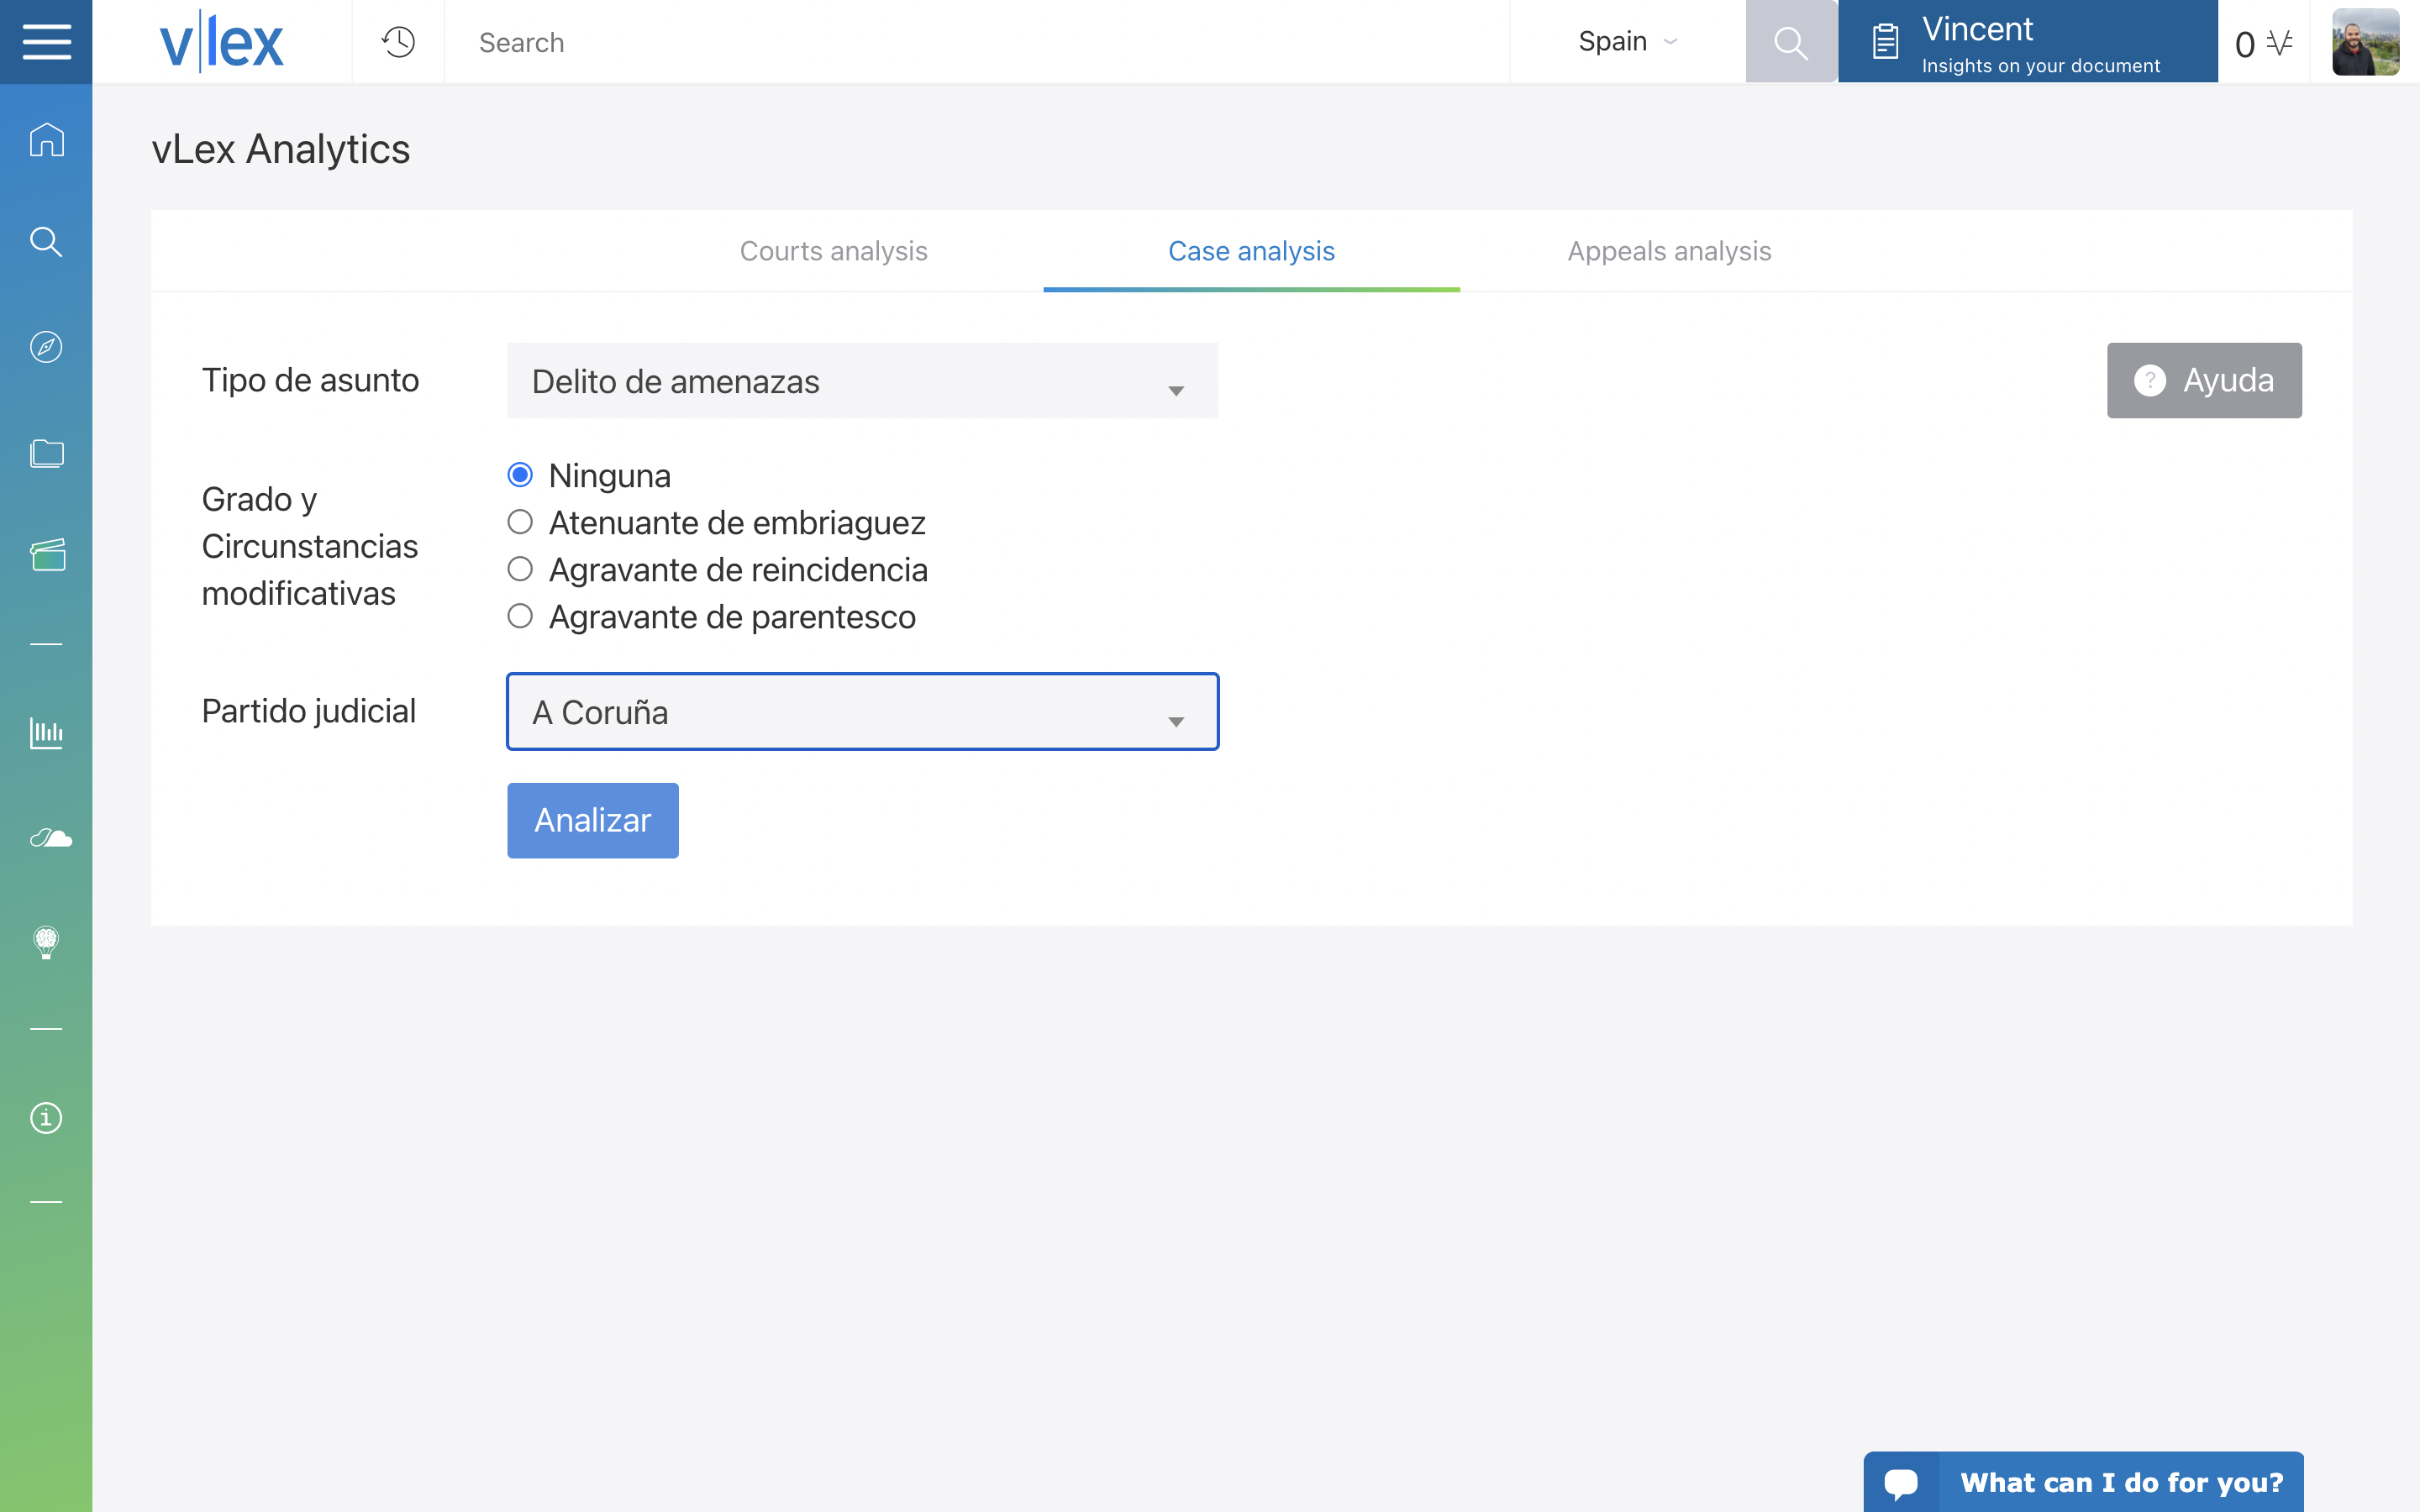Expand the Tipo de asunto dropdown
Viewport: 2420px width, 1512px height.
point(862,381)
